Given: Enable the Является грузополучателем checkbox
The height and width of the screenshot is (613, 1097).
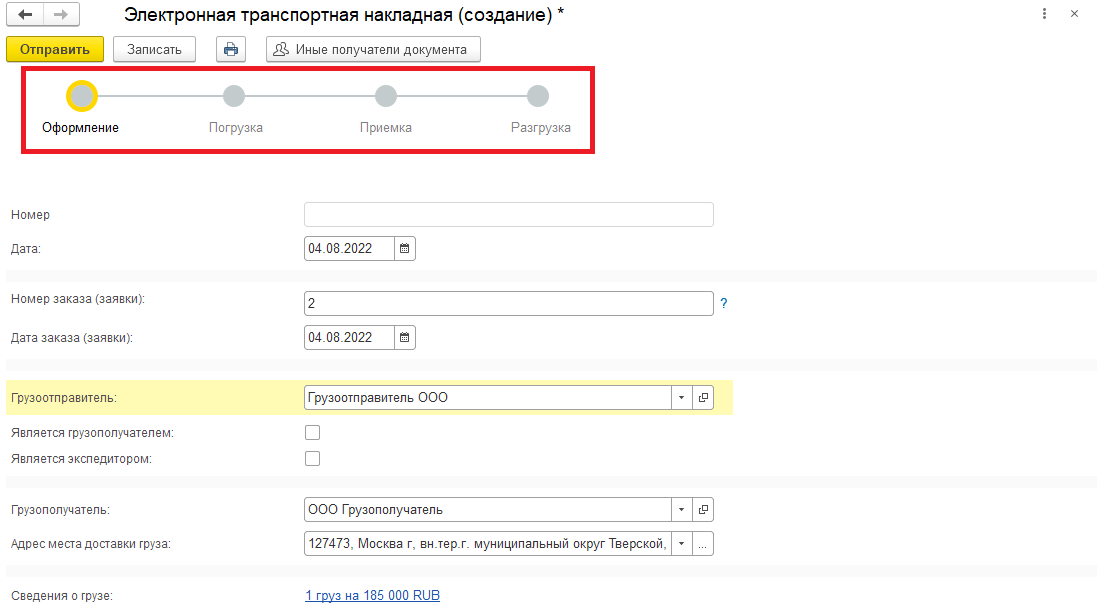Looking at the screenshot, I should coord(312,433).
